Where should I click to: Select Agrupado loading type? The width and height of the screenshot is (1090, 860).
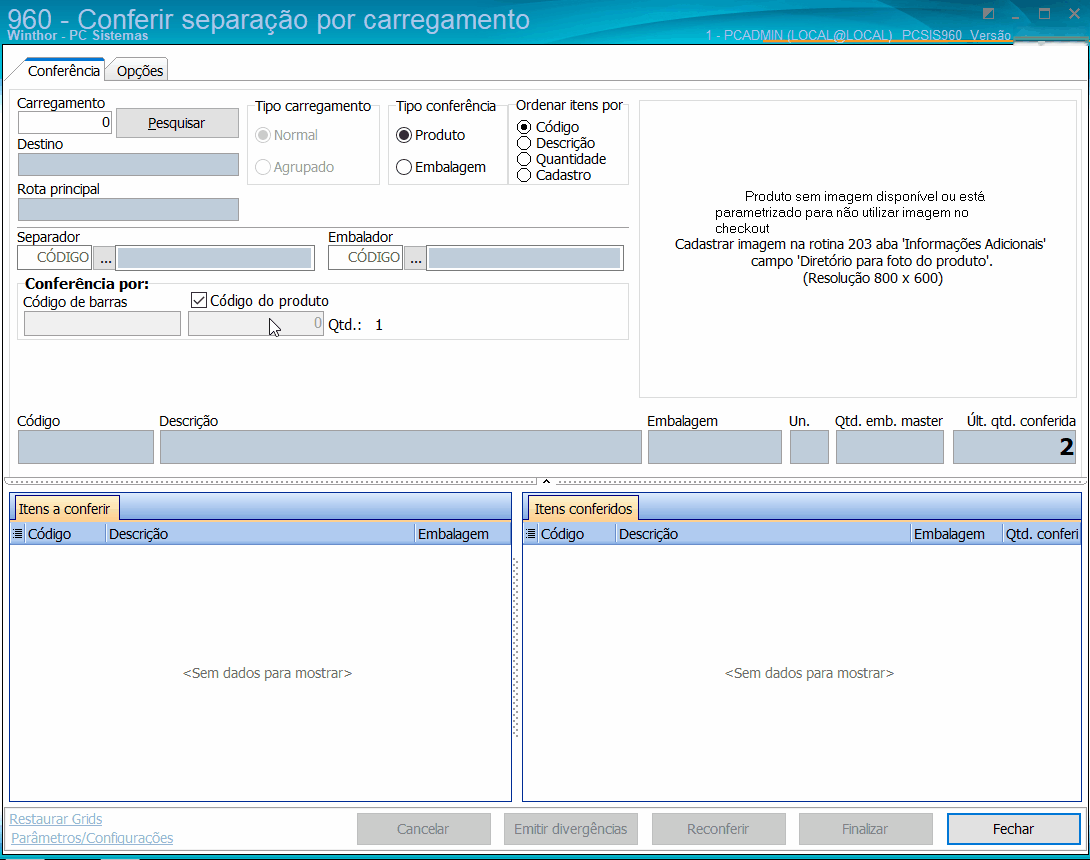263,167
